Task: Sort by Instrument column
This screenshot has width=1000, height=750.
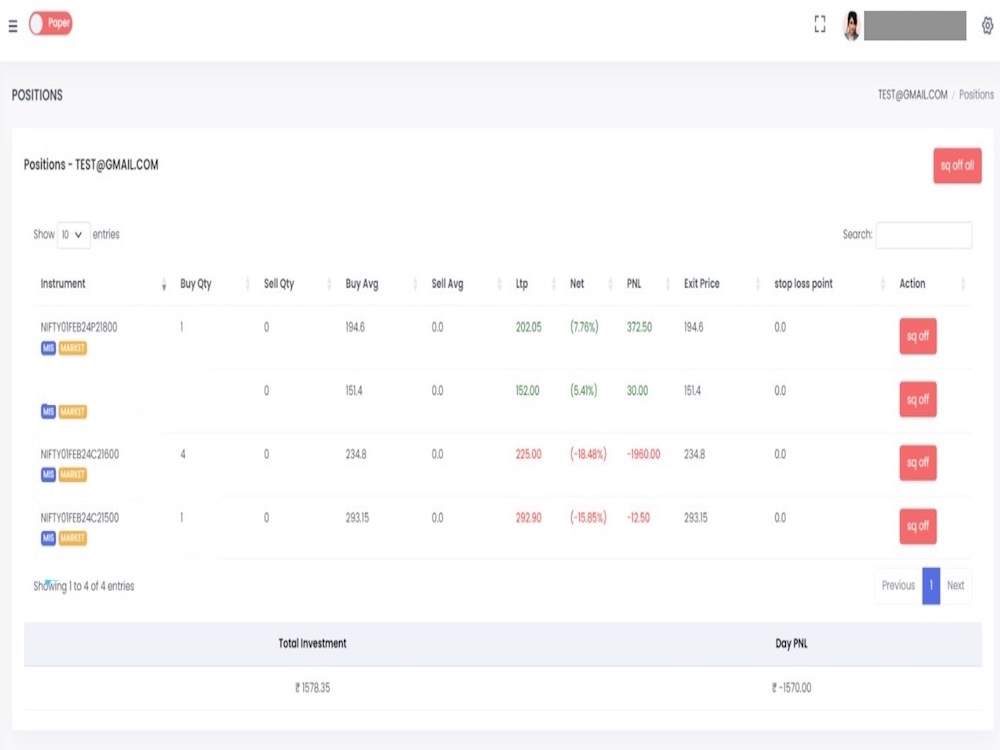Action: tap(103, 284)
